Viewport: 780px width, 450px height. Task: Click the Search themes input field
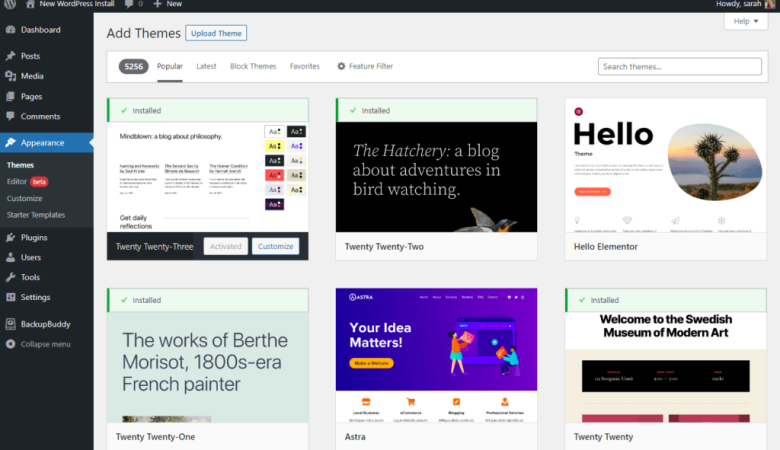(680, 67)
